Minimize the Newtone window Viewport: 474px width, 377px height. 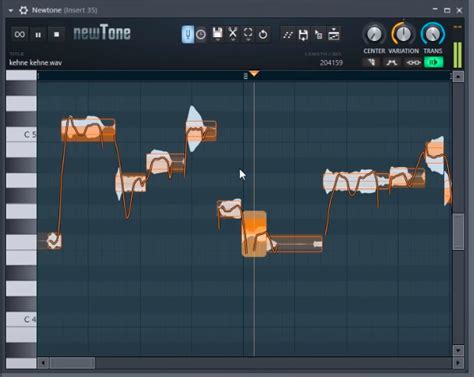tap(435, 10)
